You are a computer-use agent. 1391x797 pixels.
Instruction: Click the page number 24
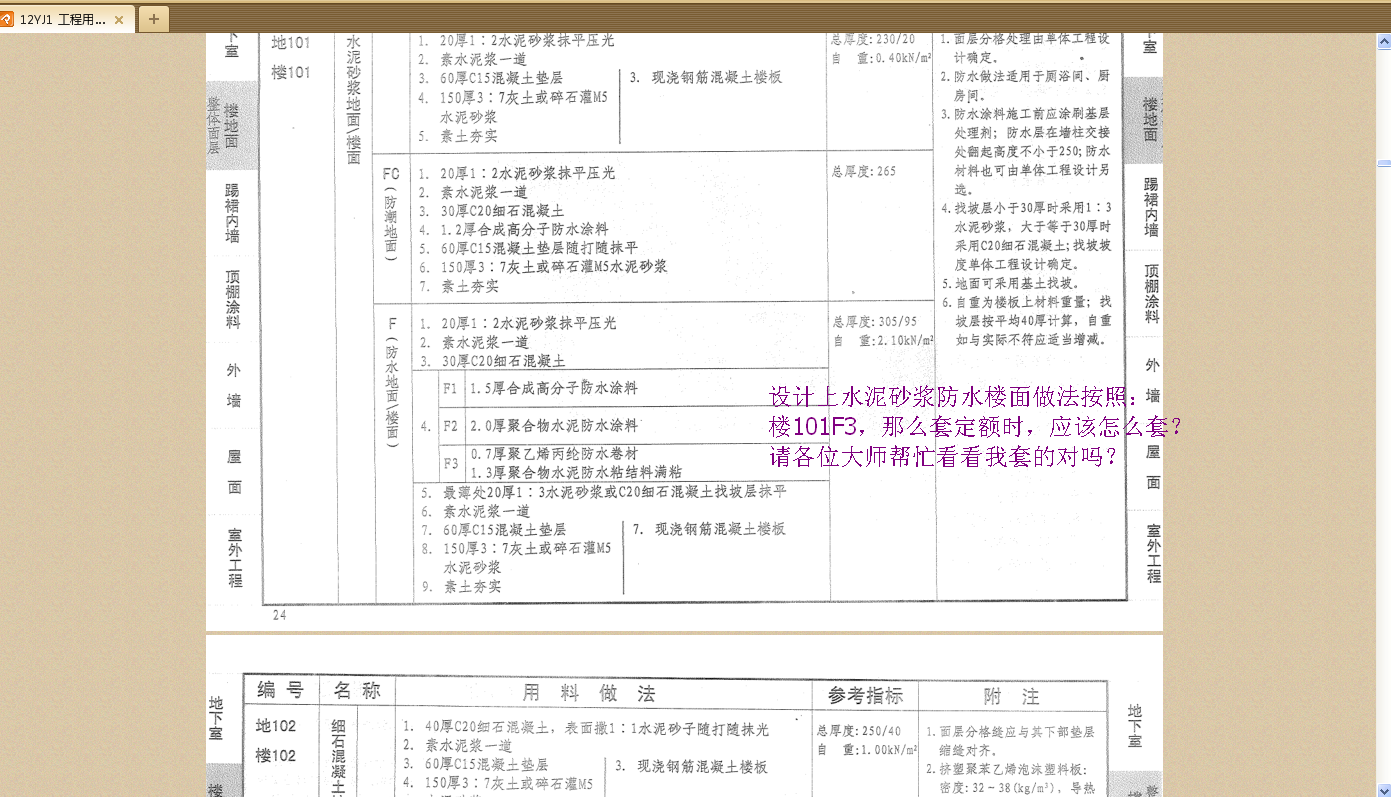279,615
